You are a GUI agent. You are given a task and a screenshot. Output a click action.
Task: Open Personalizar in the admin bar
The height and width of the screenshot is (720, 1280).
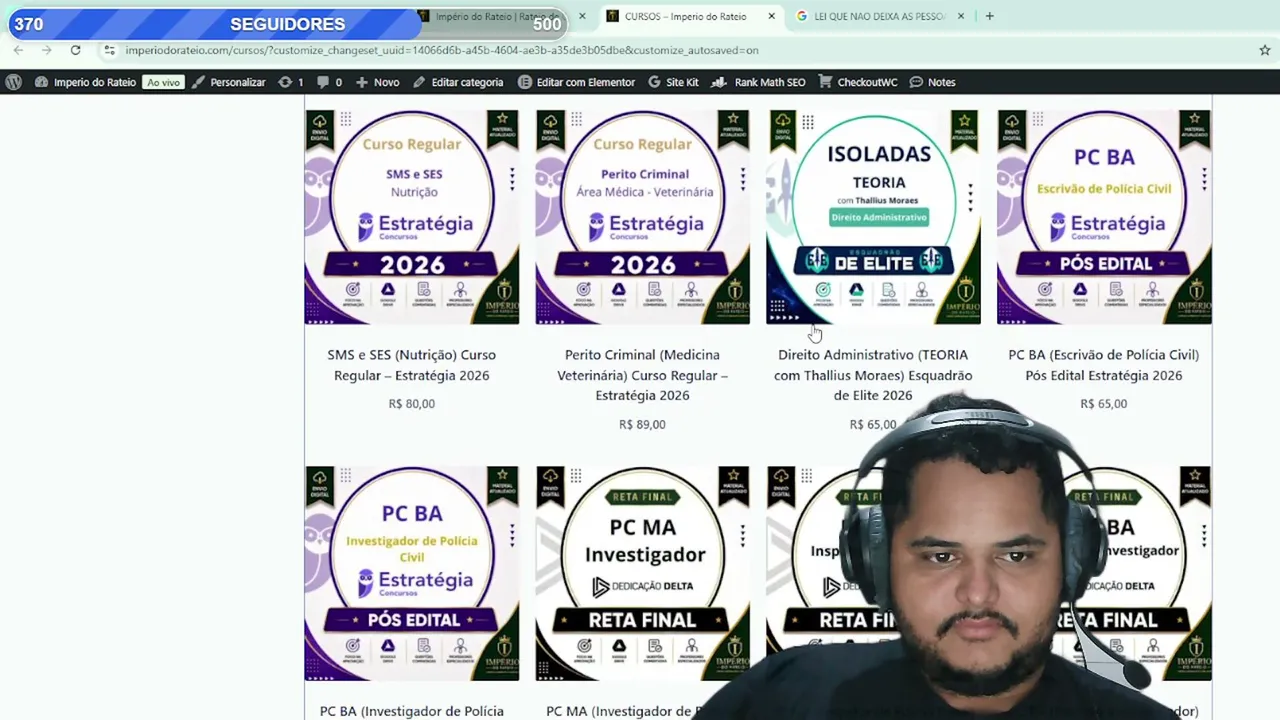coord(228,82)
